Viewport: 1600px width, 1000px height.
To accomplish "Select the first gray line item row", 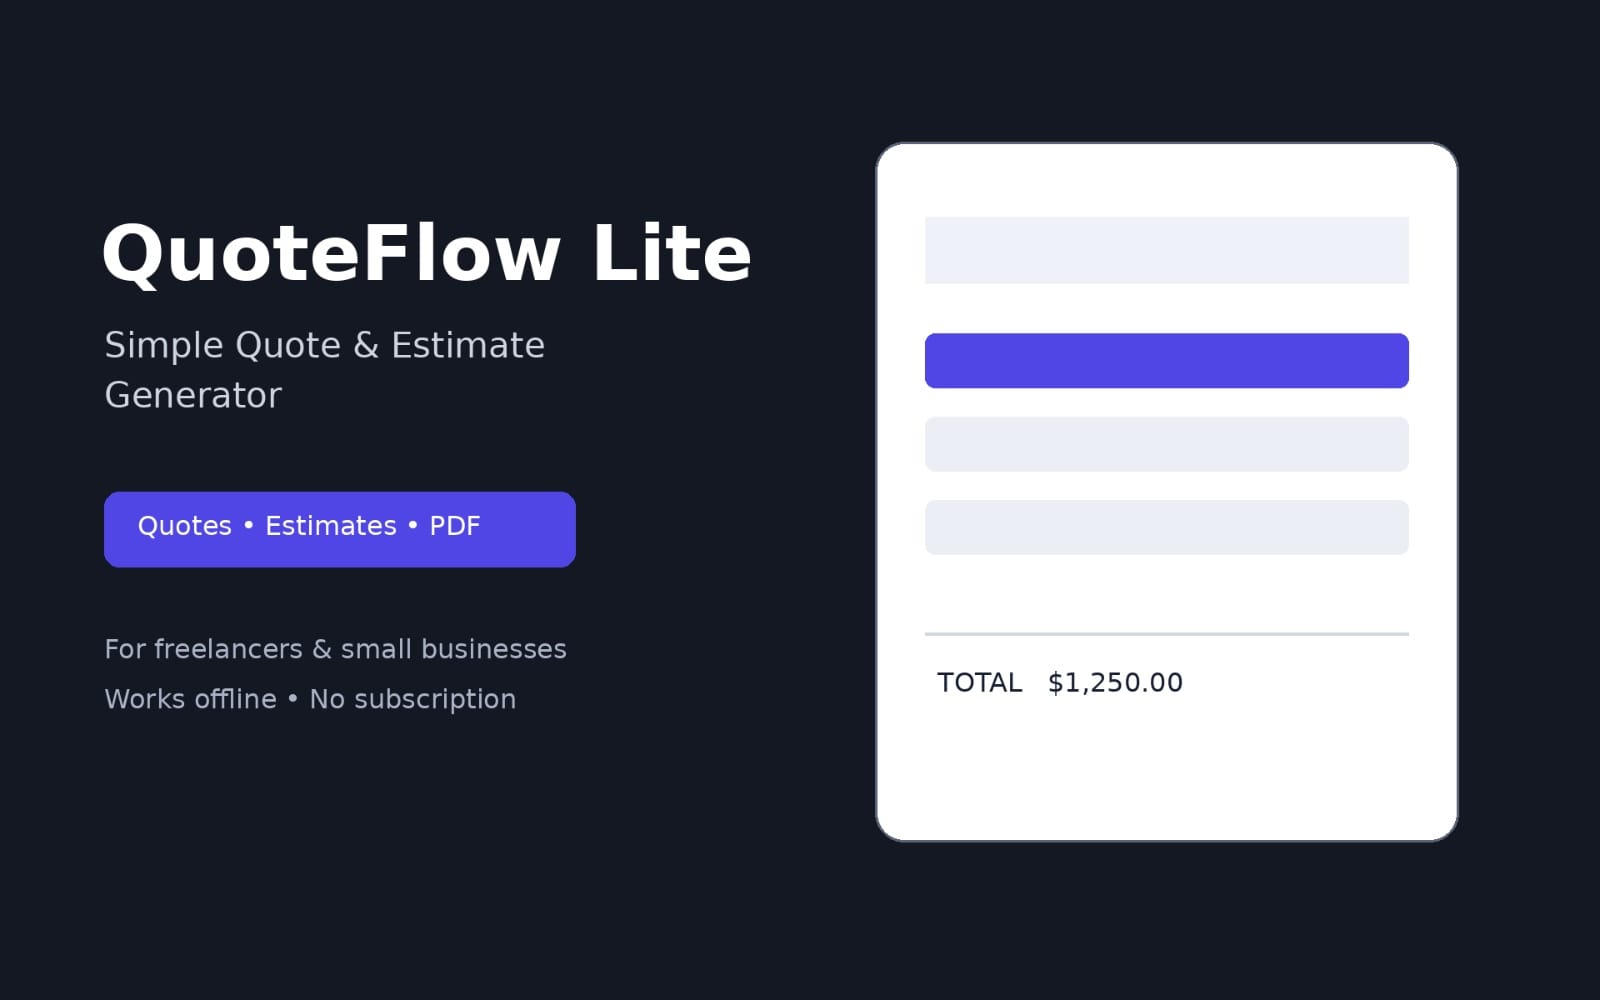I will pos(1167,444).
